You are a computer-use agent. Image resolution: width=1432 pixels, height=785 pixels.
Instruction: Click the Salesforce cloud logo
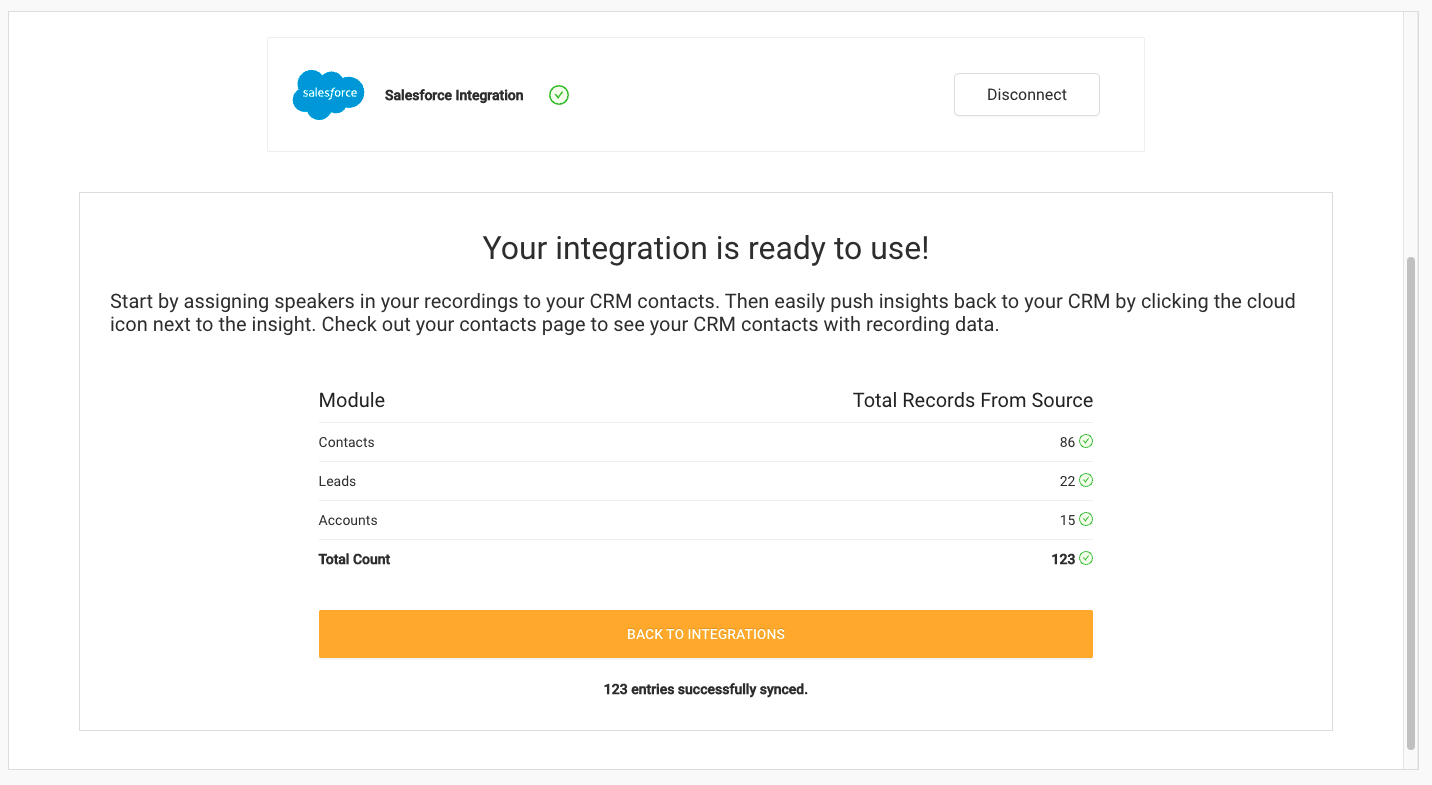[x=328, y=95]
